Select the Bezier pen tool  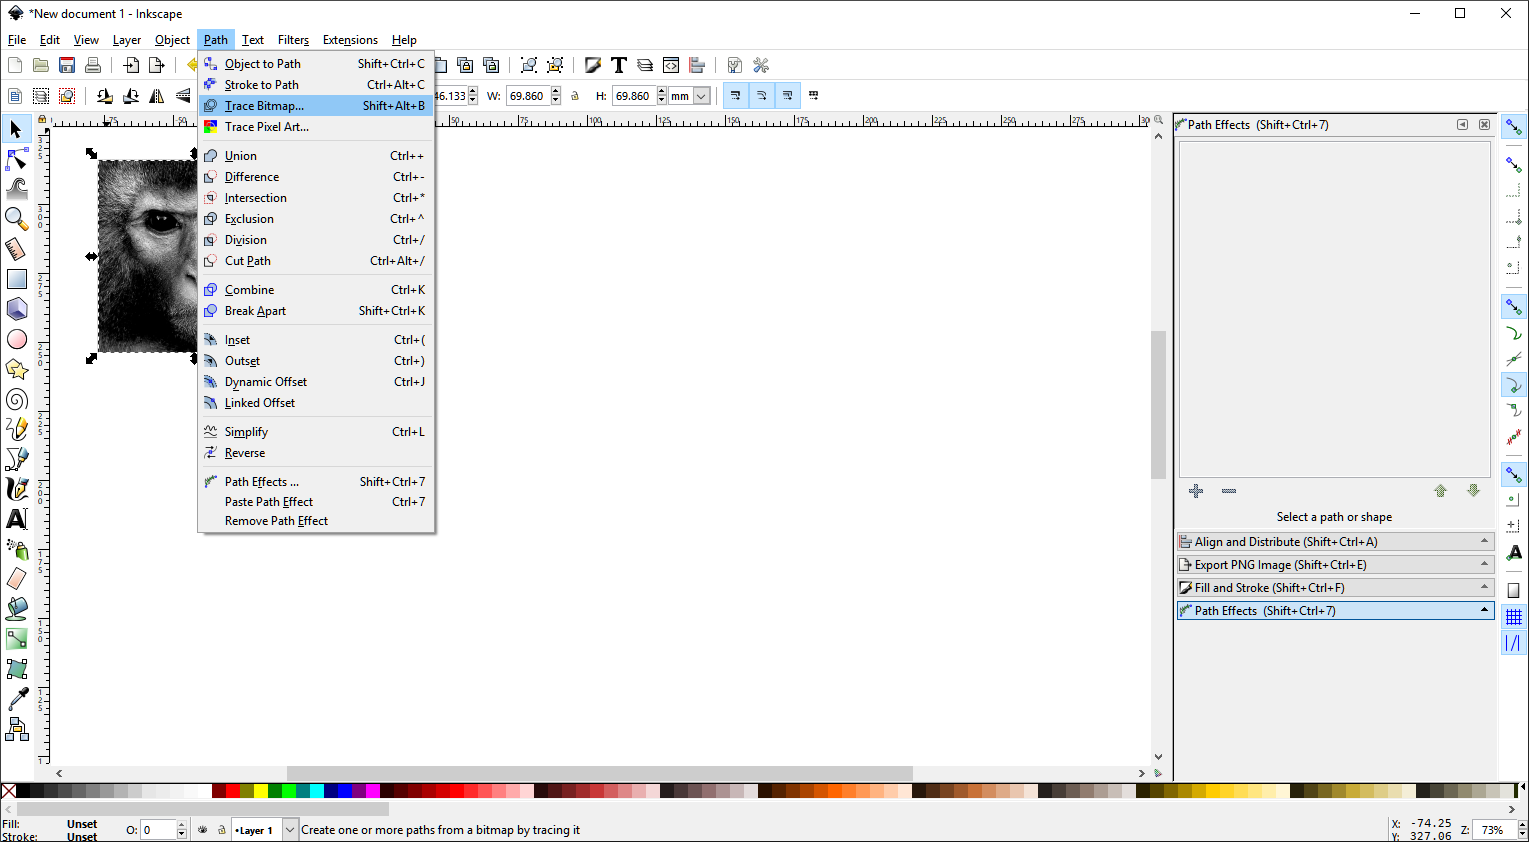click(x=16, y=459)
